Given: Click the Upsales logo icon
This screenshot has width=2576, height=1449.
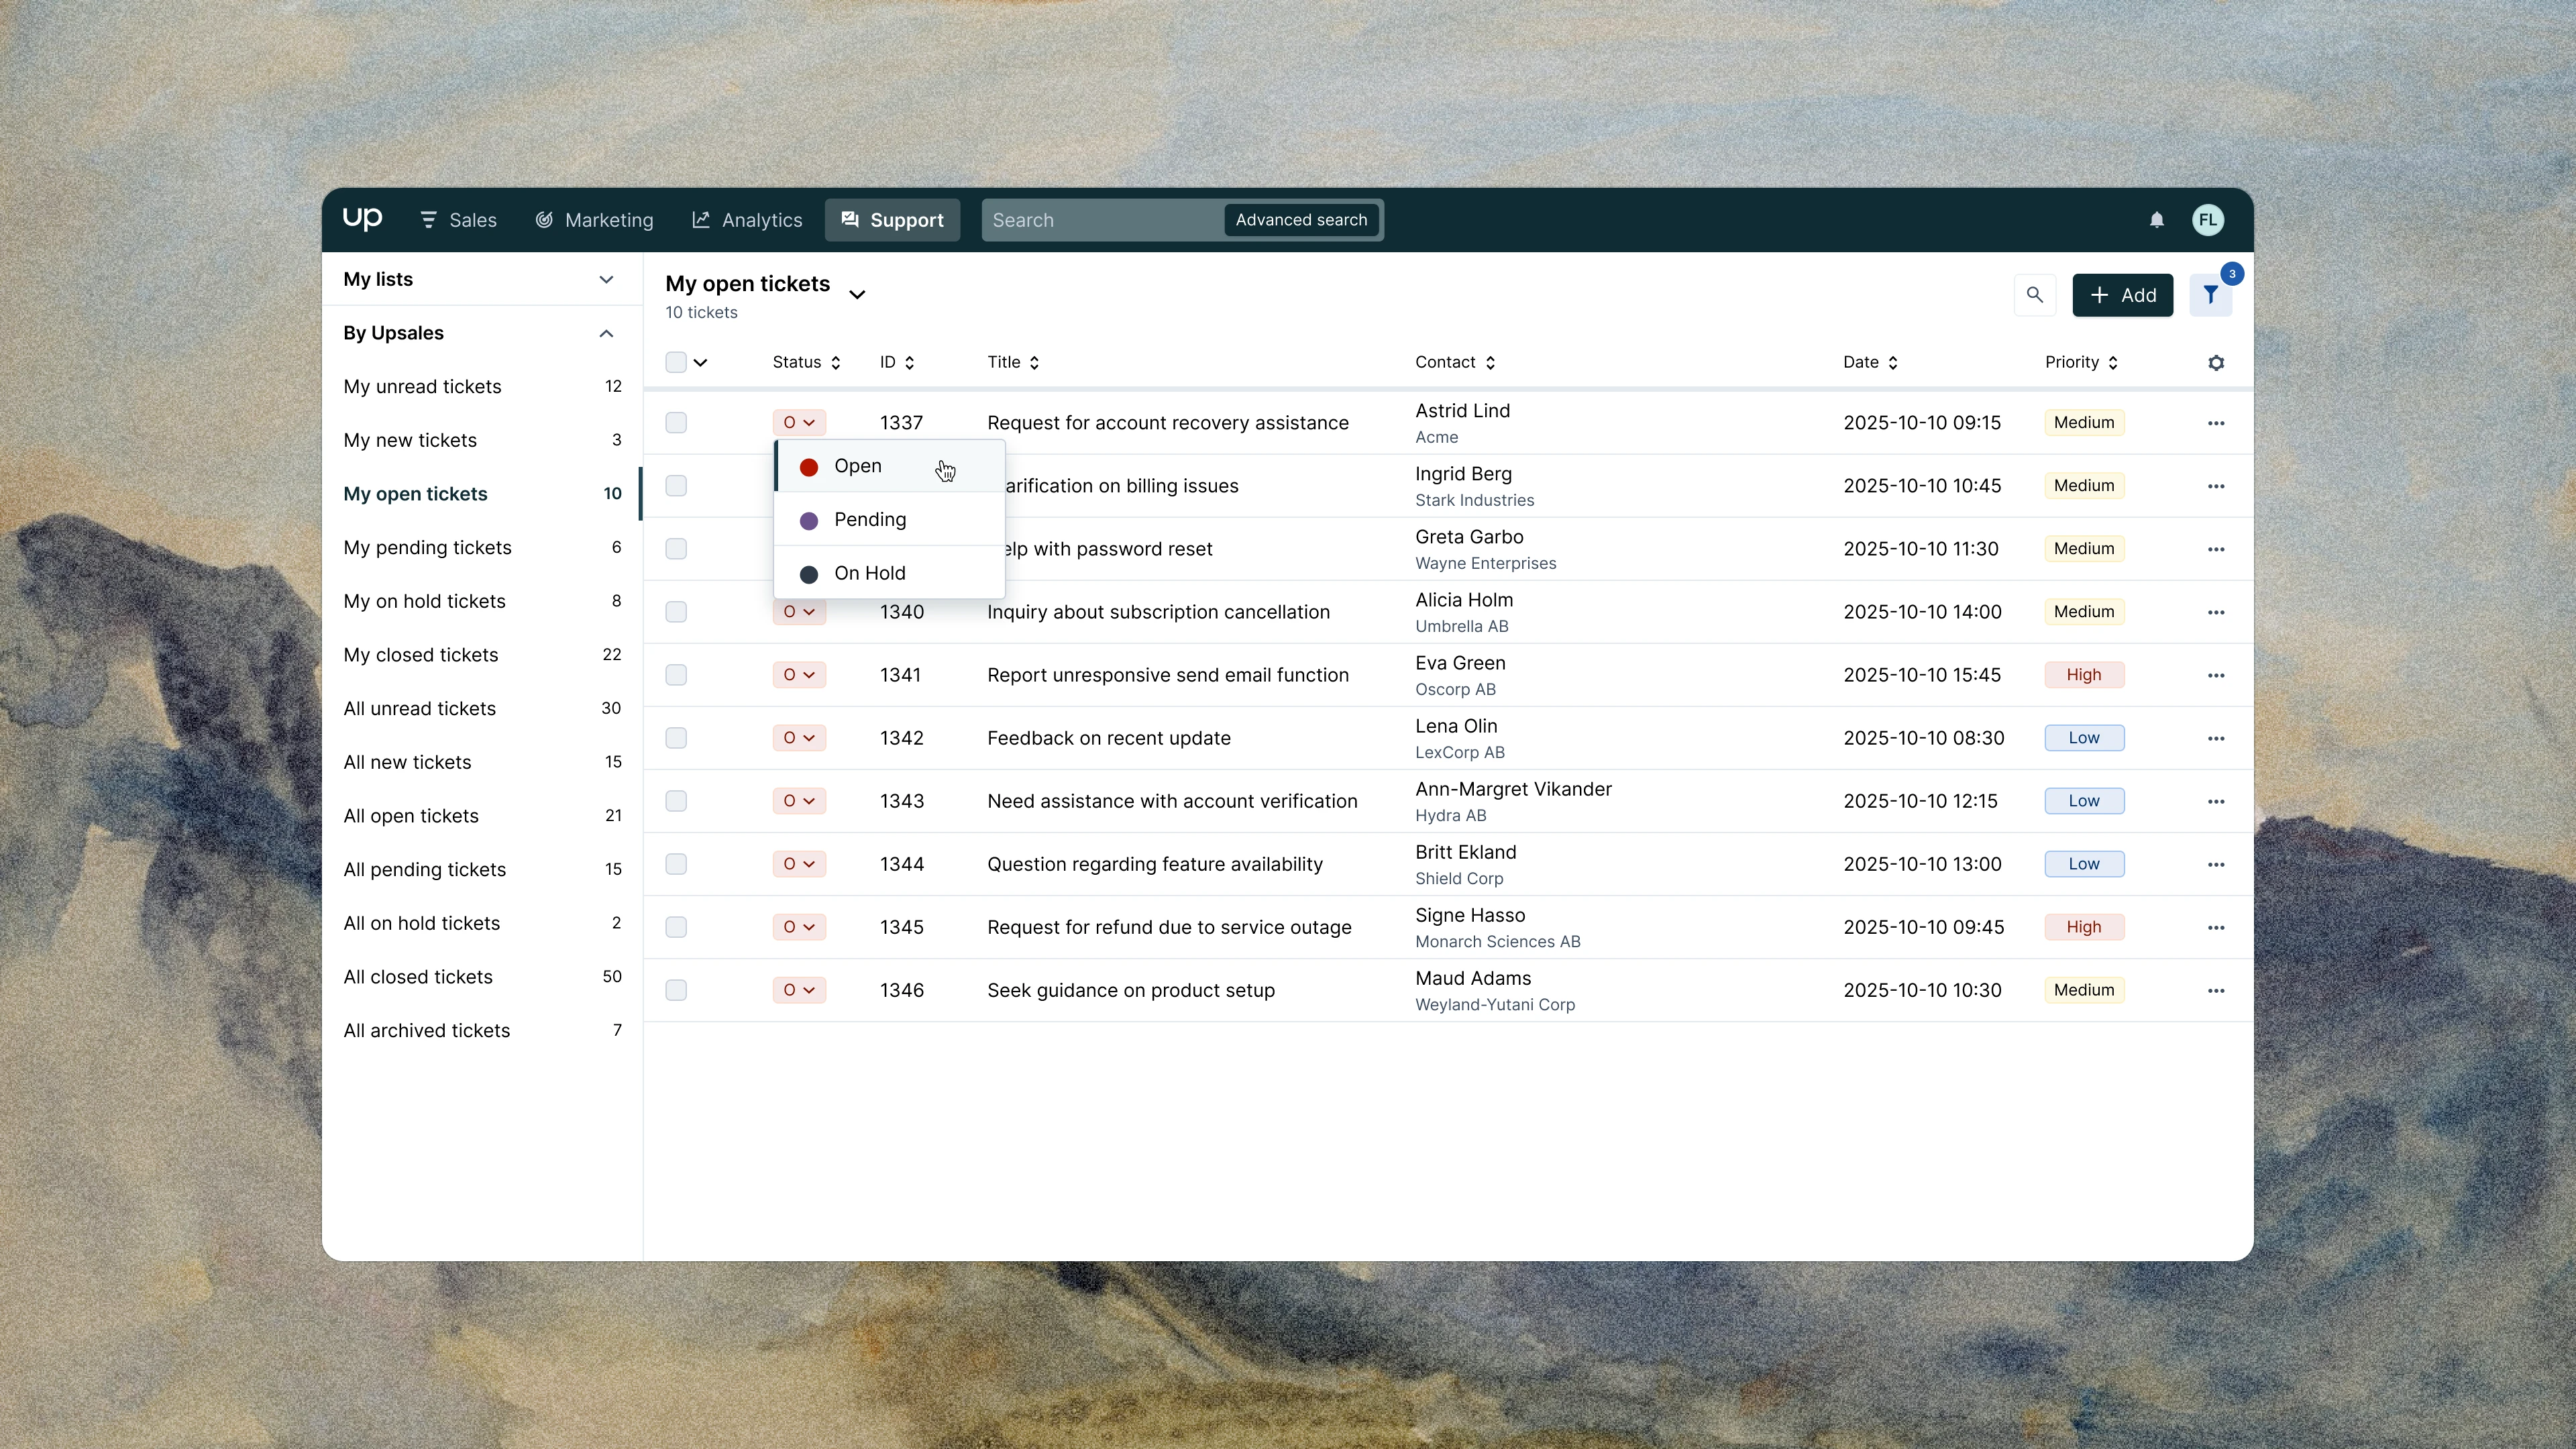Looking at the screenshot, I should (x=362, y=219).
